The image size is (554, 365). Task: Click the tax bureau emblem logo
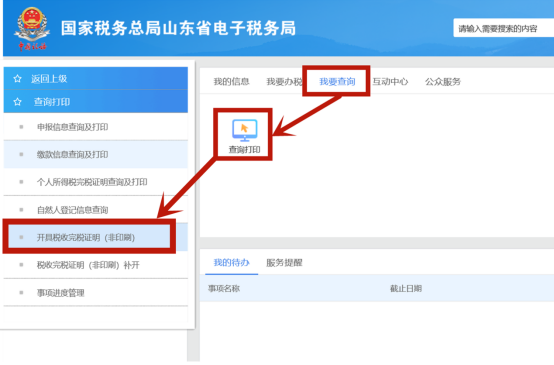pyautogui.click(x=32, y=28)
